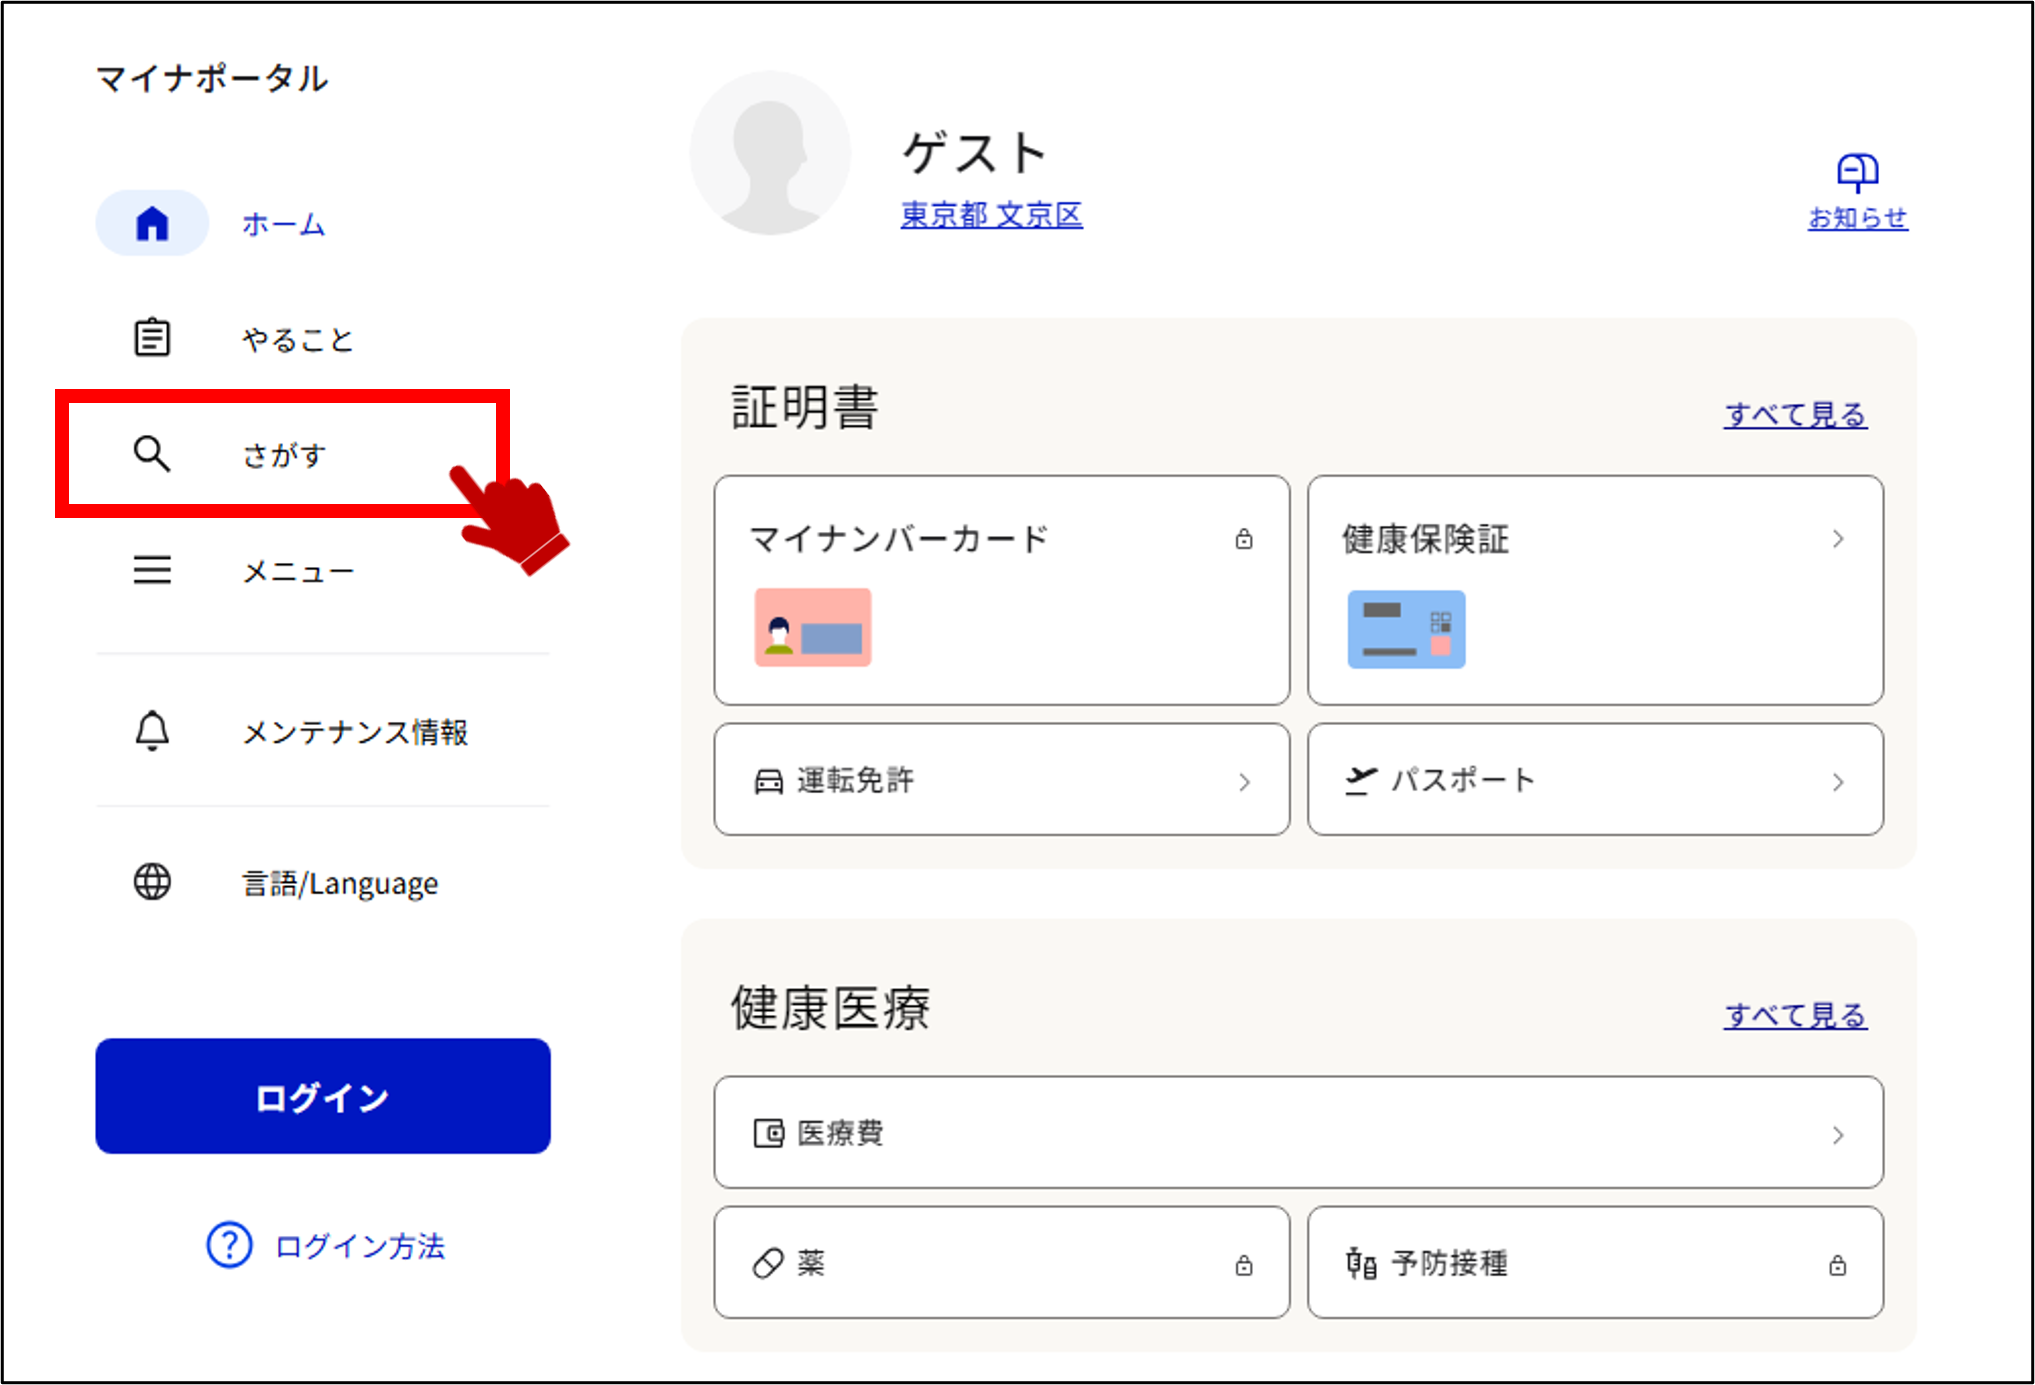Click すべて見る in 証明書 section
Screen dimensions: 2035x1385
click(1796, 414)
